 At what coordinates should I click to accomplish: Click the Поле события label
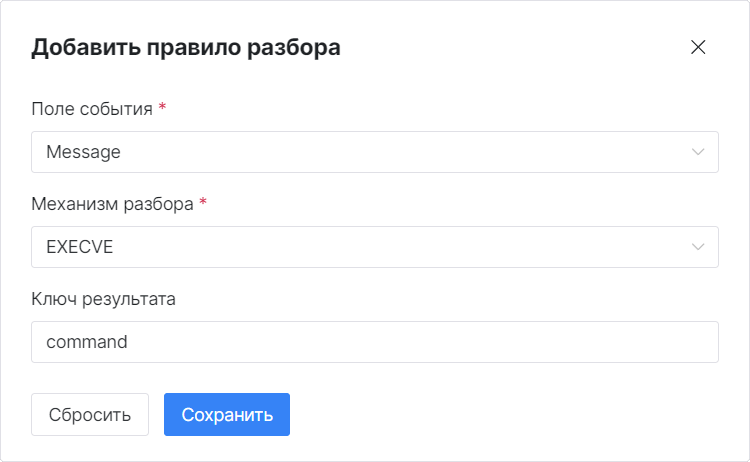[x=92, y=109]
